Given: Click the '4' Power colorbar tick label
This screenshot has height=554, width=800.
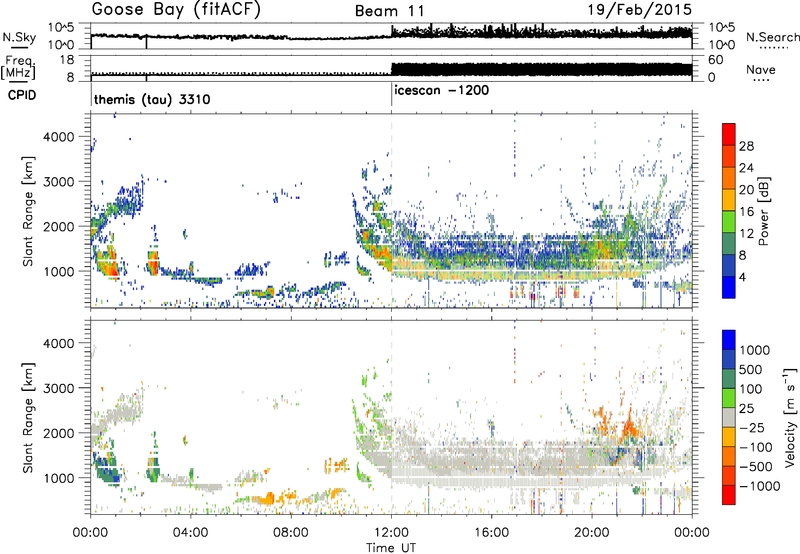Looking at the screenshot, I should point(742,277).
